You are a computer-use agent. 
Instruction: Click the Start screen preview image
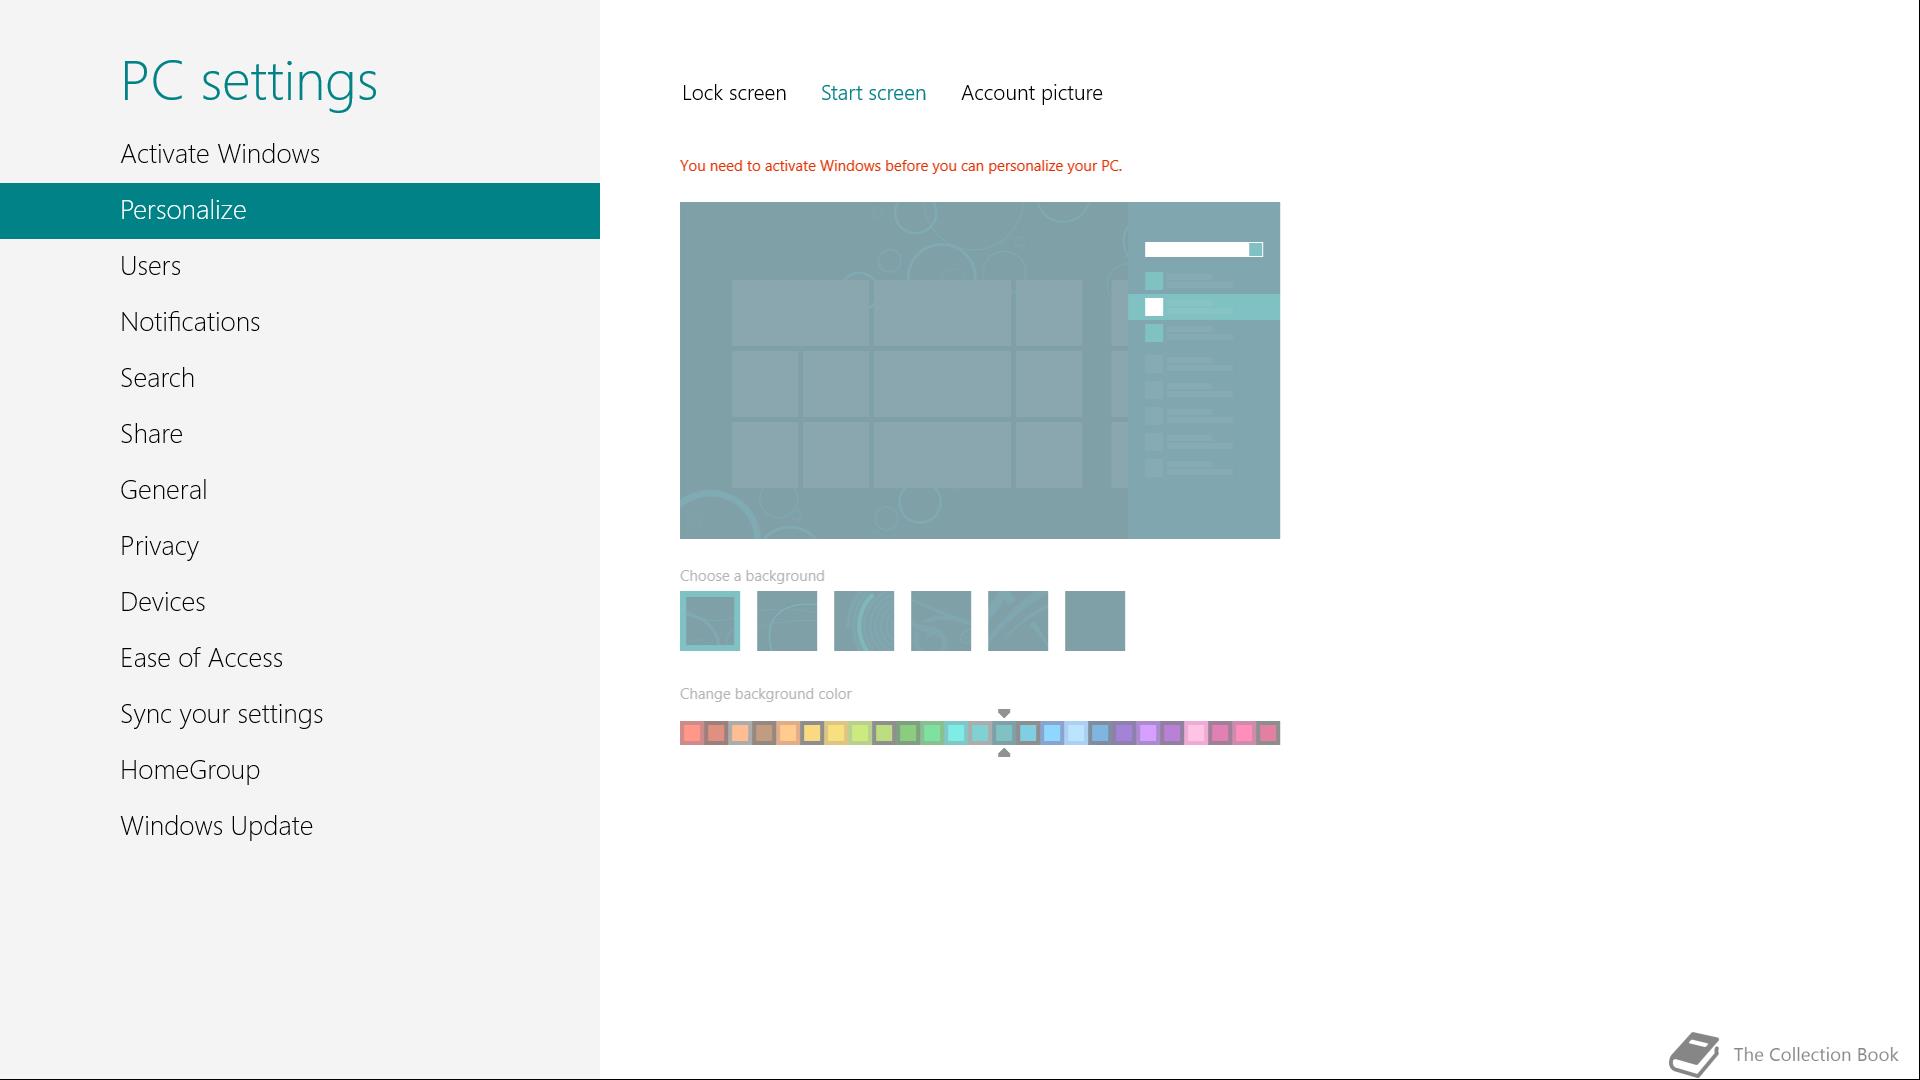(x=980, y=370)
